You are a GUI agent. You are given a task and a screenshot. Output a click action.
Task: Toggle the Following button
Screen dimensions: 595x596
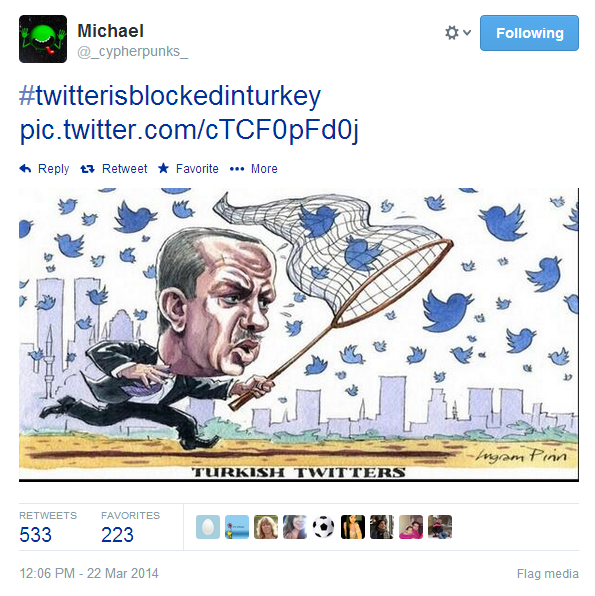tap(529, 33)
